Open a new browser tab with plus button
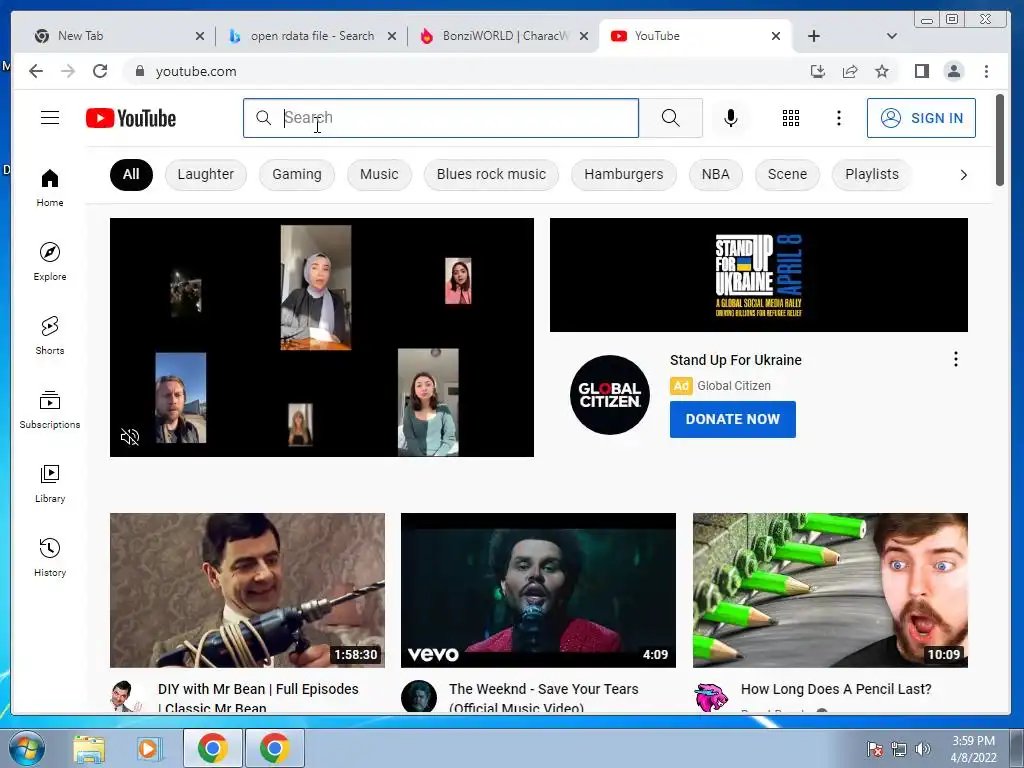 pyautogui.click(x=814, y=37)
